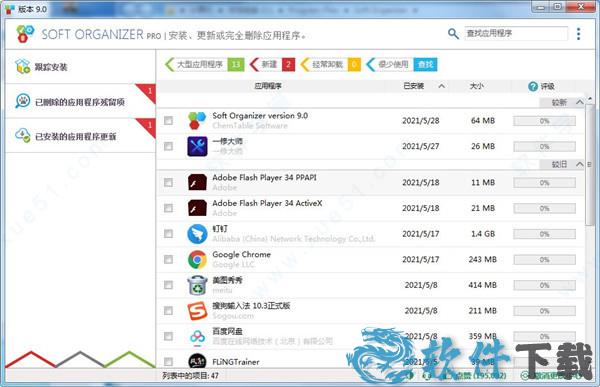Tick the 美图秀秀 row checkbox

click(168, 285)
